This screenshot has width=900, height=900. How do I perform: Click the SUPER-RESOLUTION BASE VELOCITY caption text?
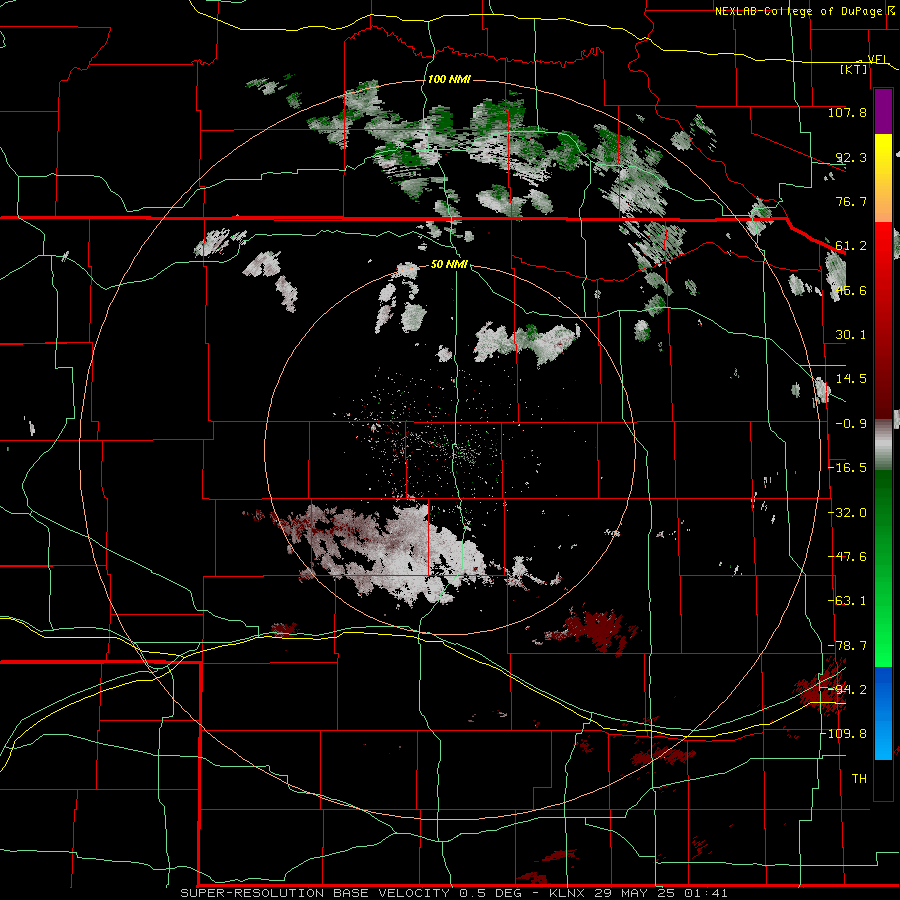315,894
